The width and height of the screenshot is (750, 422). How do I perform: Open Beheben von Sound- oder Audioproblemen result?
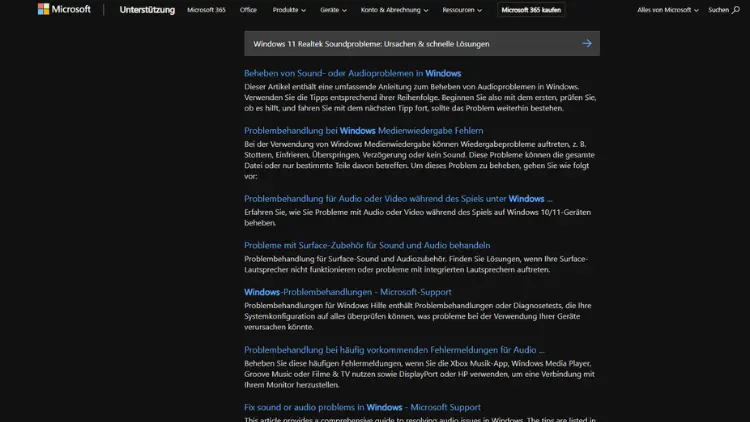click(353, 73)
